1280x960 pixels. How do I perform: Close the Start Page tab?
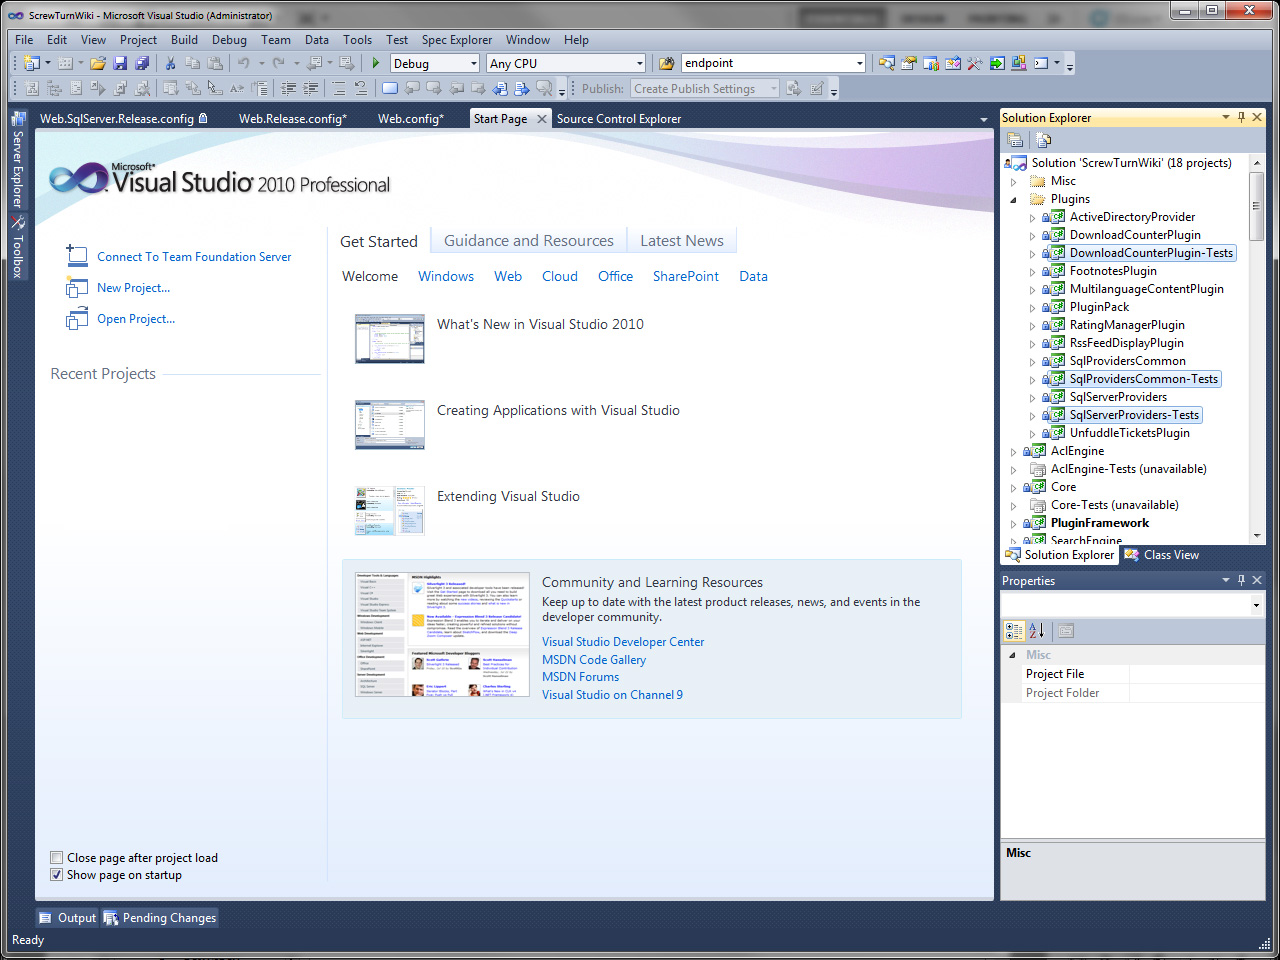point(542,118)
